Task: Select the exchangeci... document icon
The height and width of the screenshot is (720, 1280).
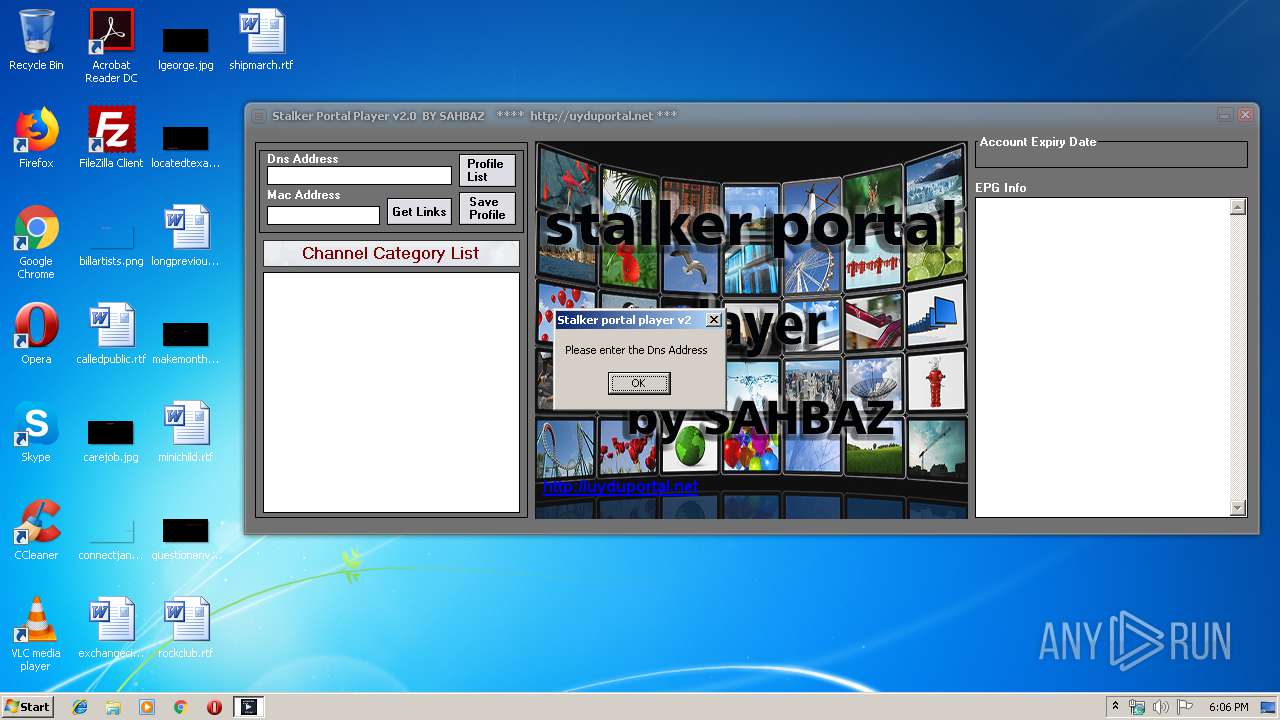Action: [x=111, y=628]
